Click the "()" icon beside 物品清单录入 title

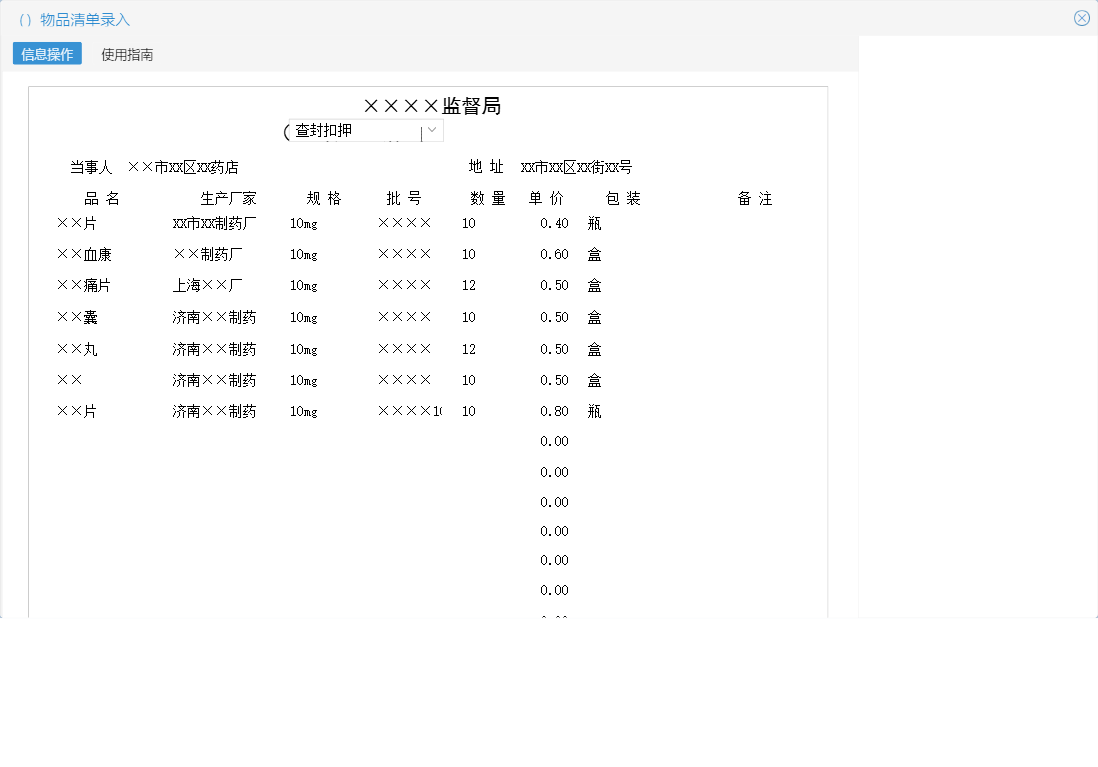[19, 18]
